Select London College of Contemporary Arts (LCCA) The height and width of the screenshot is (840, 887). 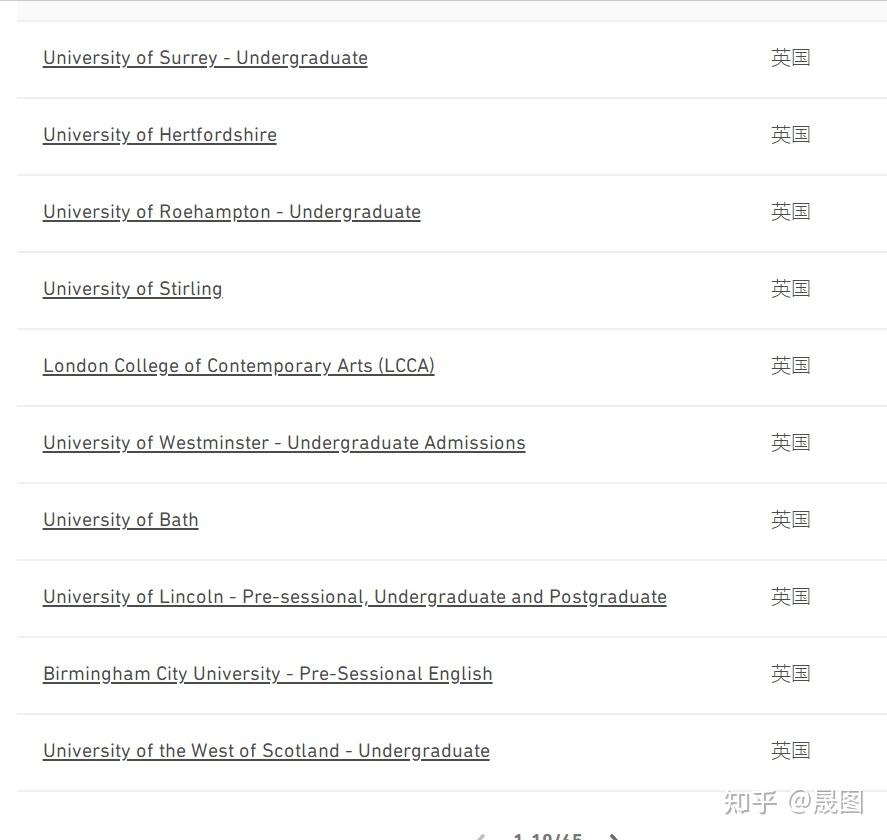(239, 366)
